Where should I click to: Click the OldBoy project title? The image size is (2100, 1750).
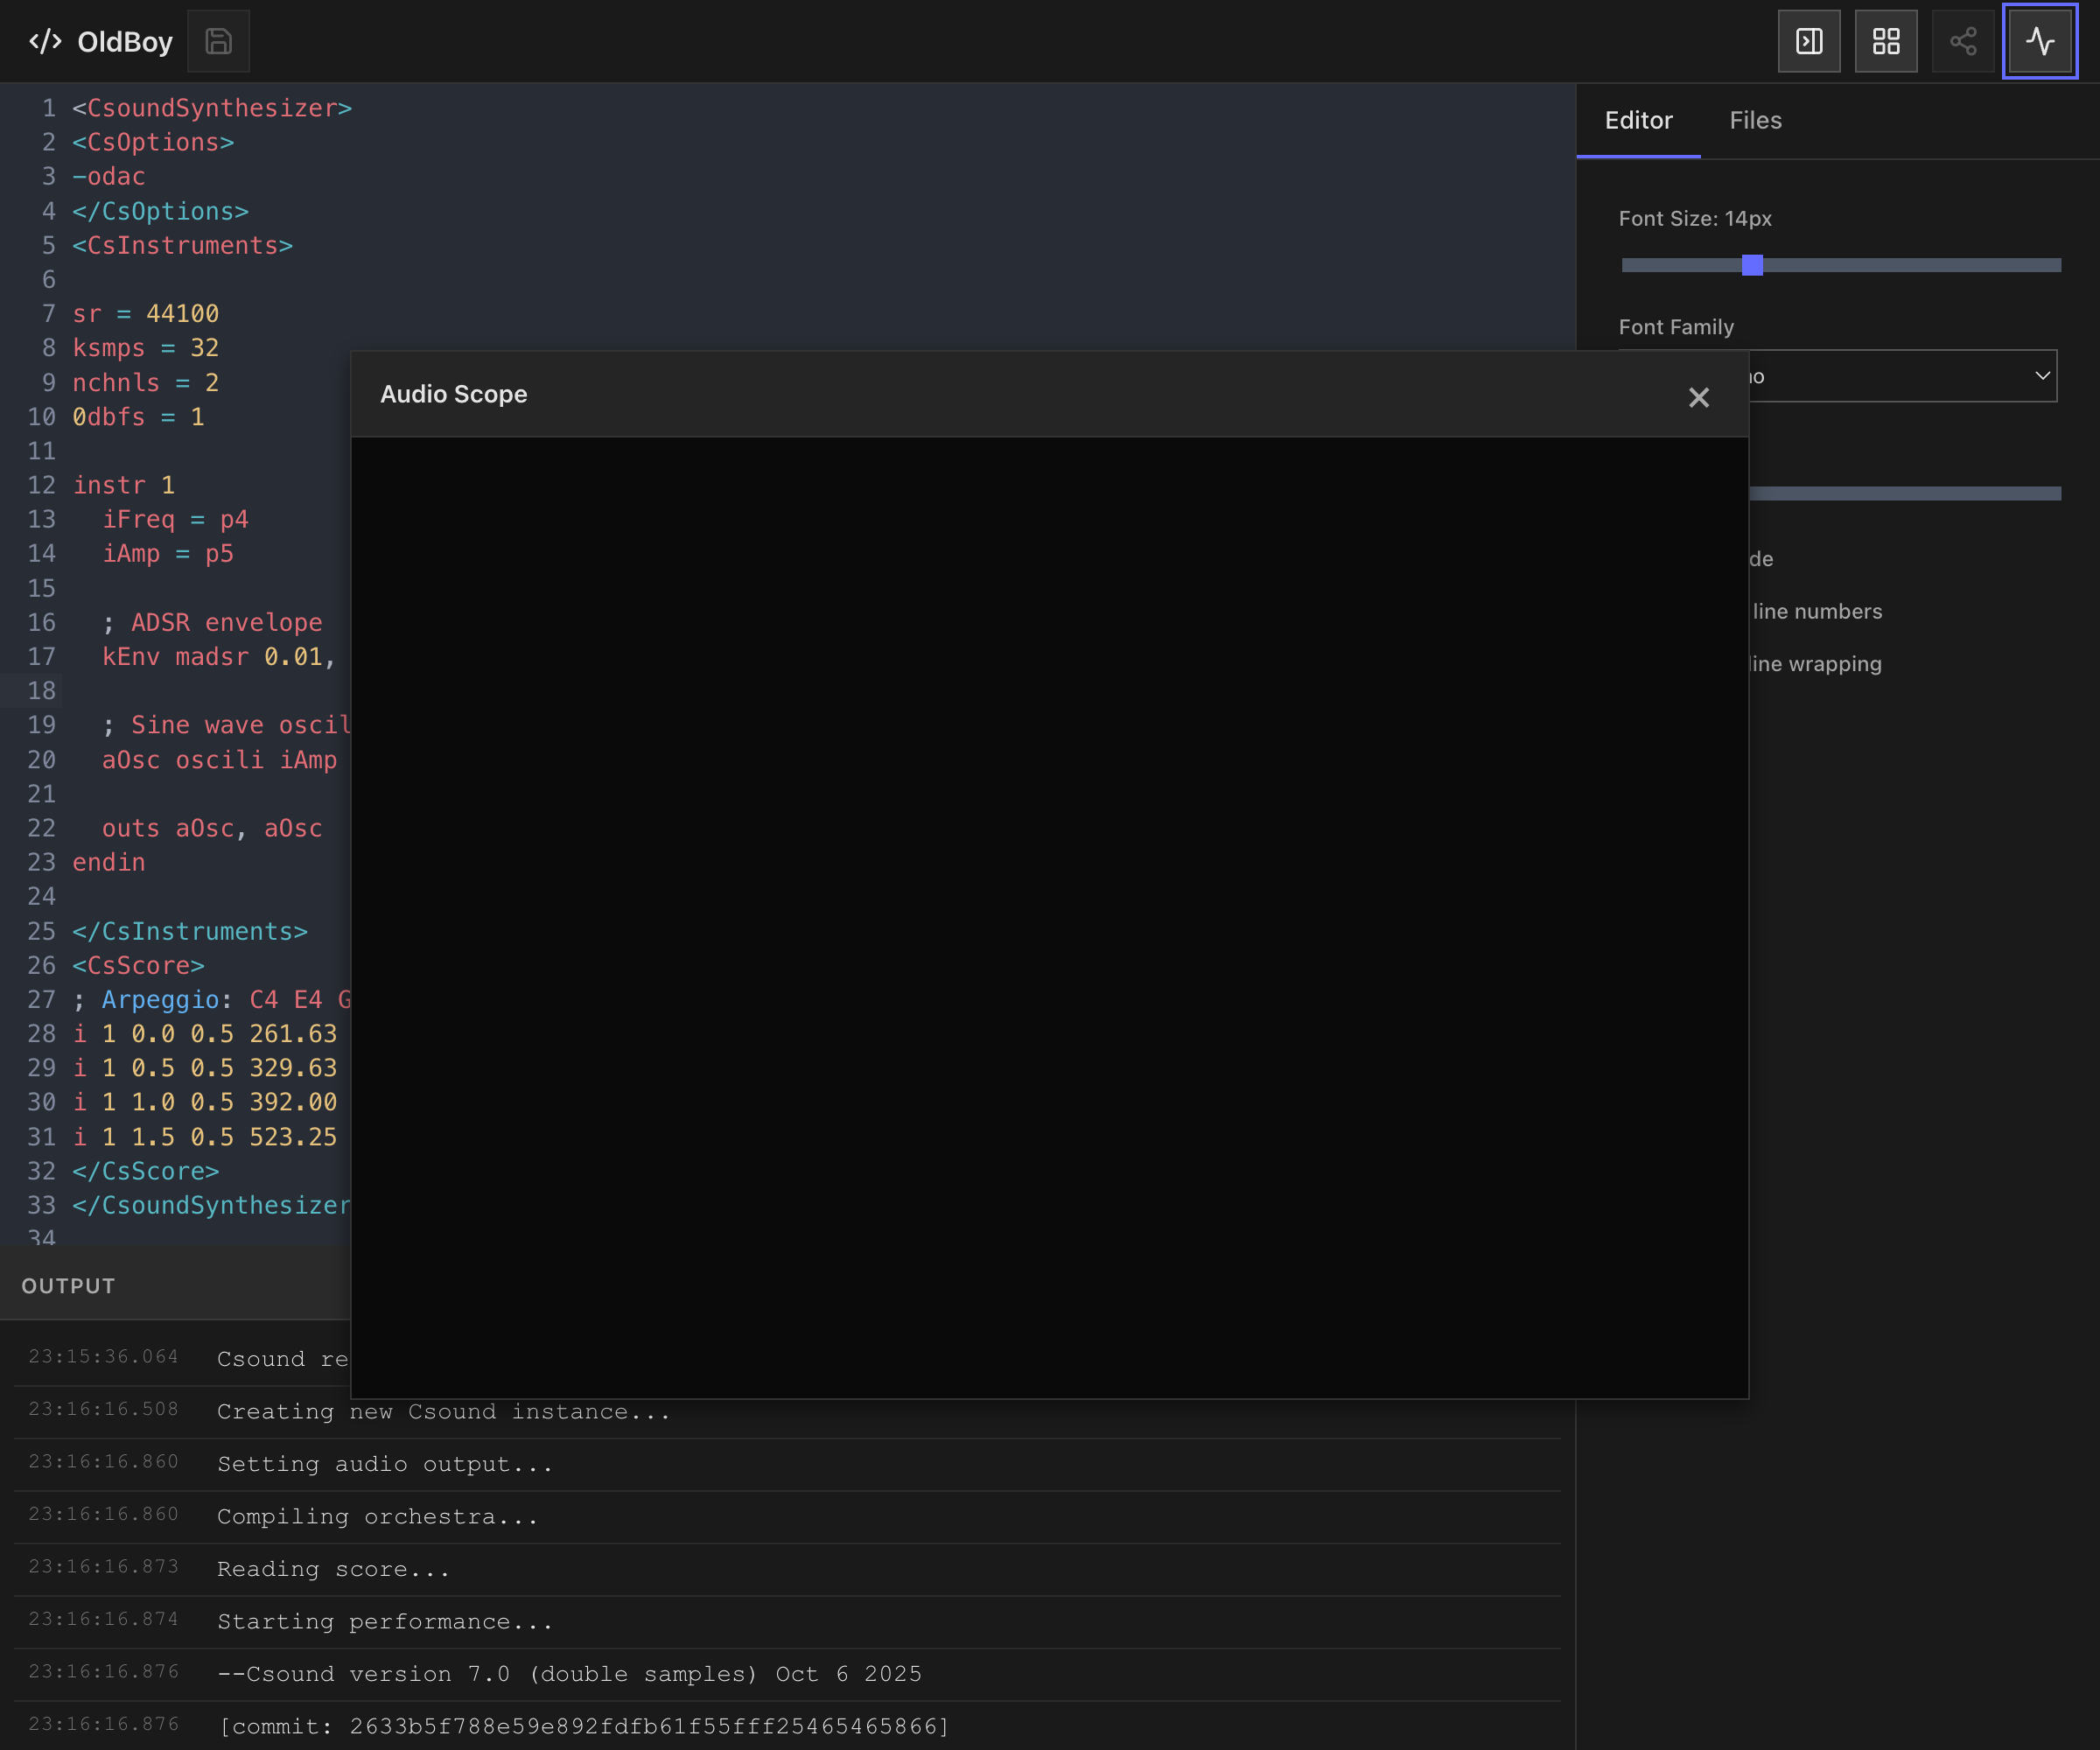point(125,42)
